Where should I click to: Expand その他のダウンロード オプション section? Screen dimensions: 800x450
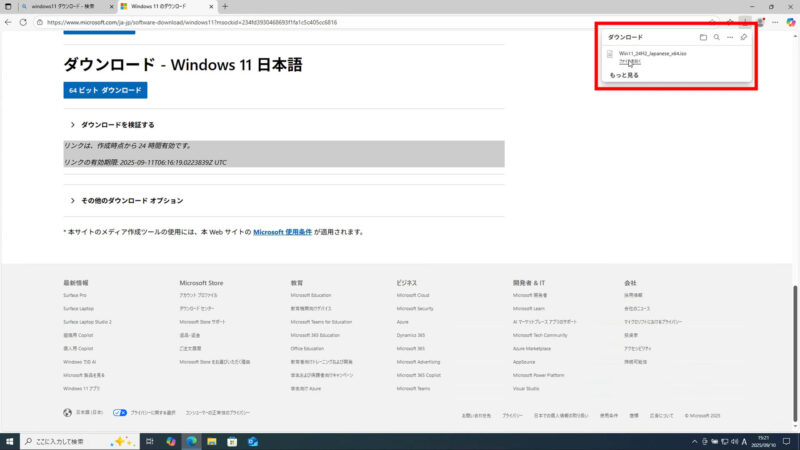(131, 201)
